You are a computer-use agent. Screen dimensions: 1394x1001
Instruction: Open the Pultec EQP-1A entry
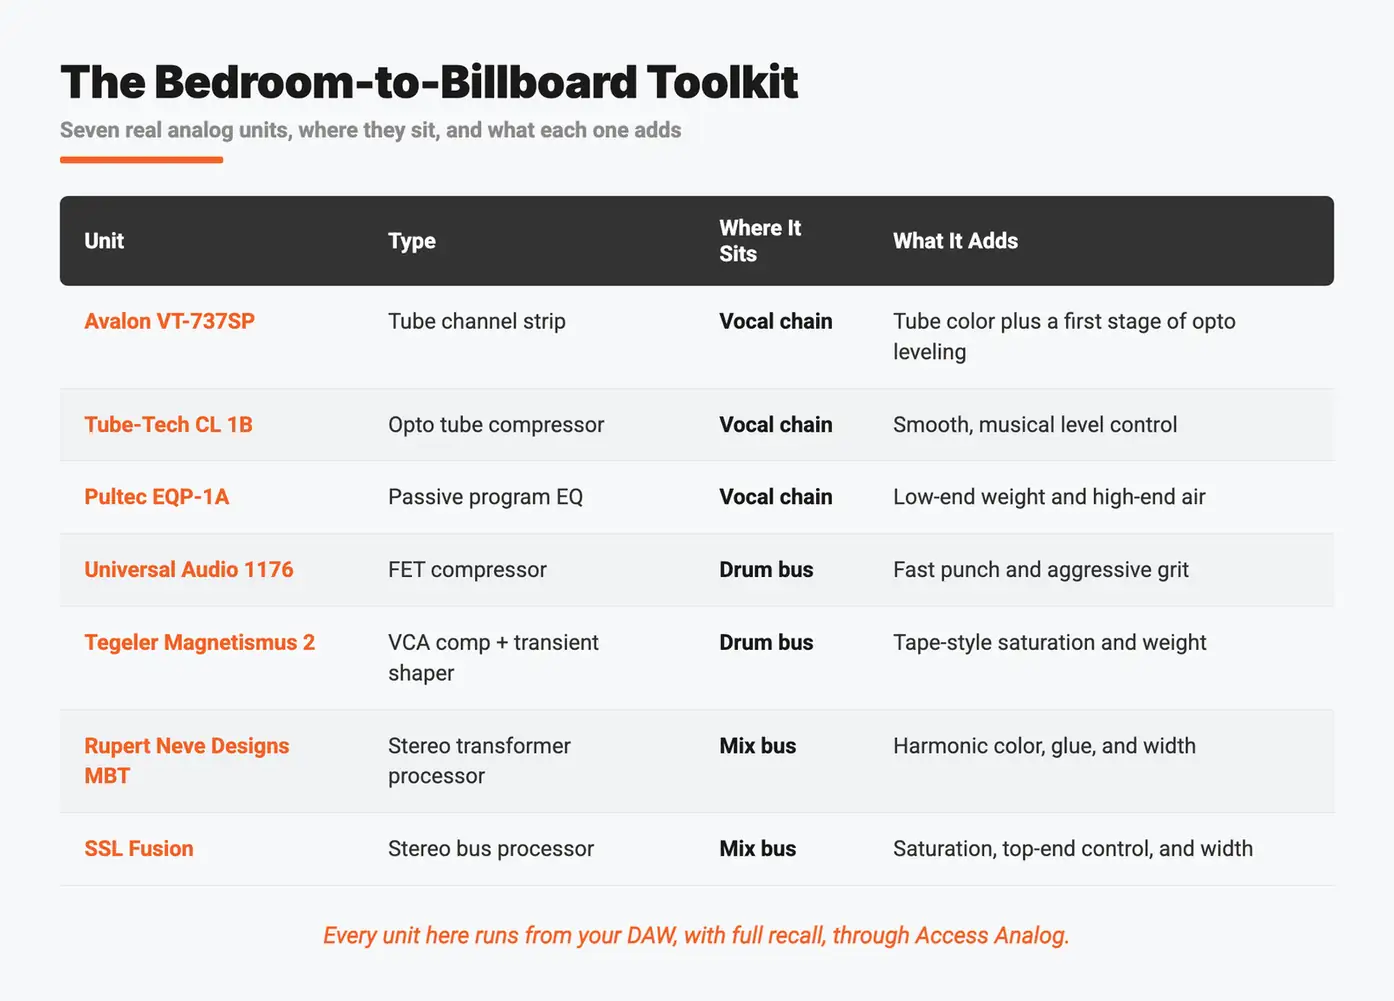156,497
